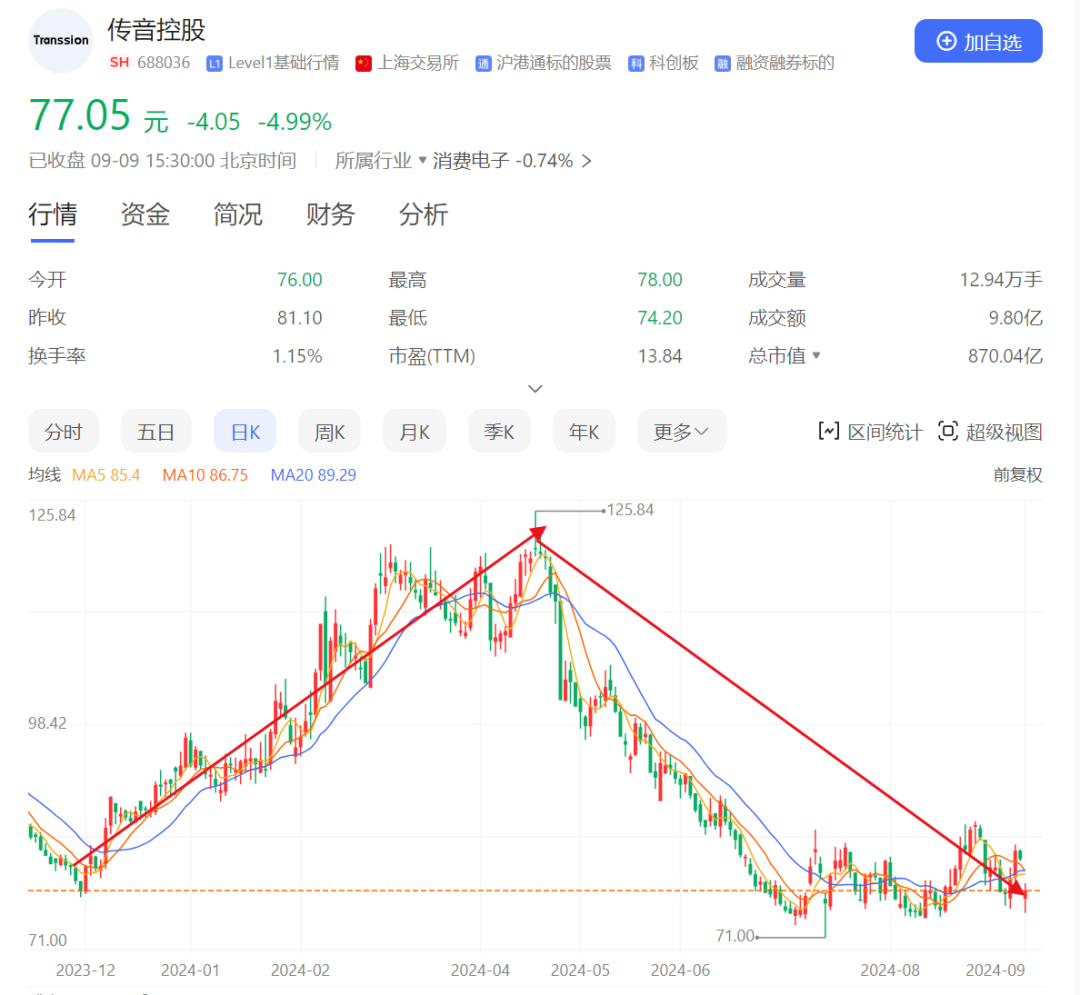
Task: Click the 通 badge for 沪港通标的股票
Action: pyautogui.click(x=483, y=64)
